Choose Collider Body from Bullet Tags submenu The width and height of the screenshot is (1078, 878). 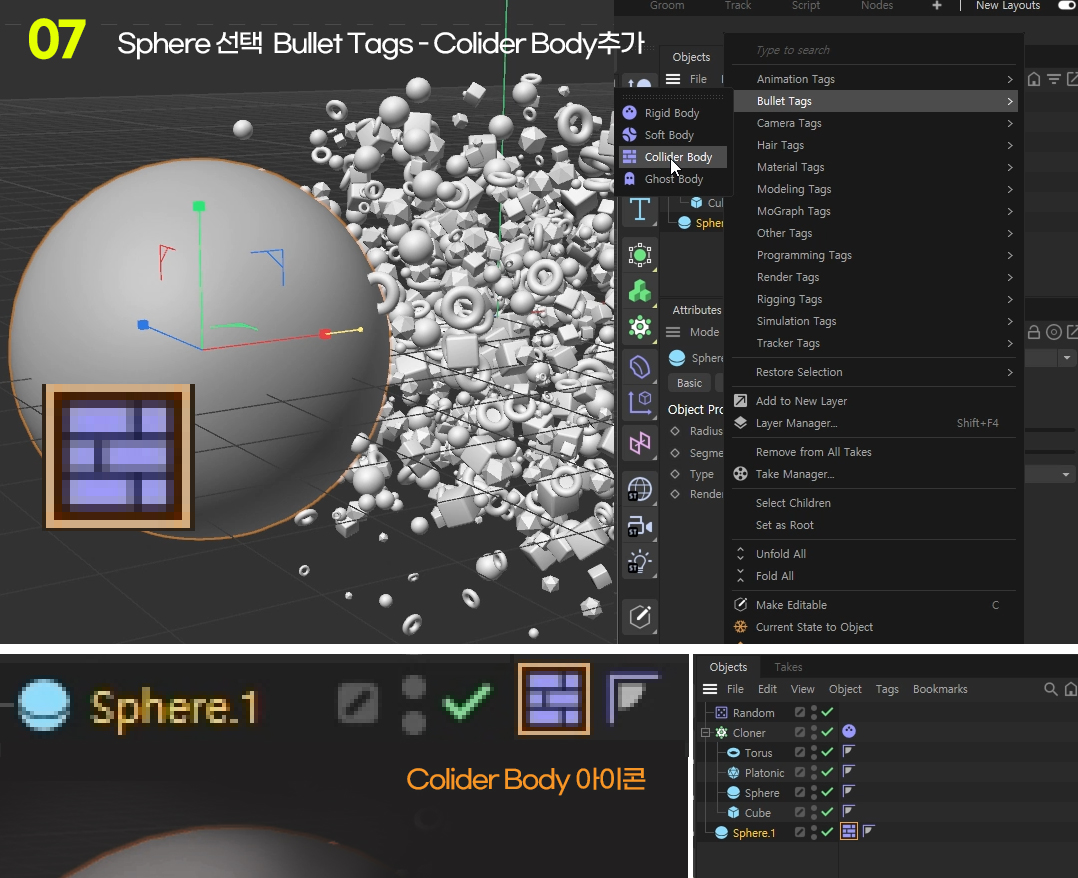pos(673,157)
